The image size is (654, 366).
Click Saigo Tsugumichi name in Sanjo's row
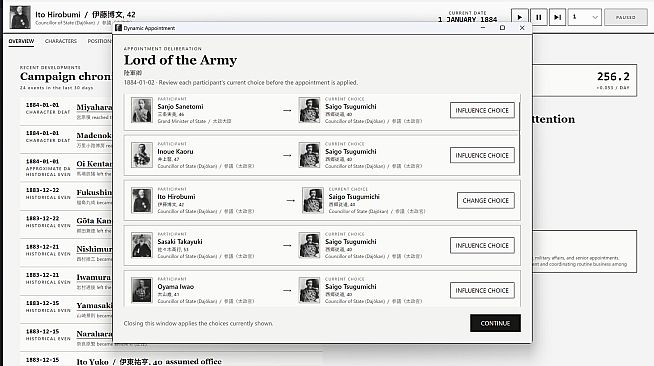351,107
